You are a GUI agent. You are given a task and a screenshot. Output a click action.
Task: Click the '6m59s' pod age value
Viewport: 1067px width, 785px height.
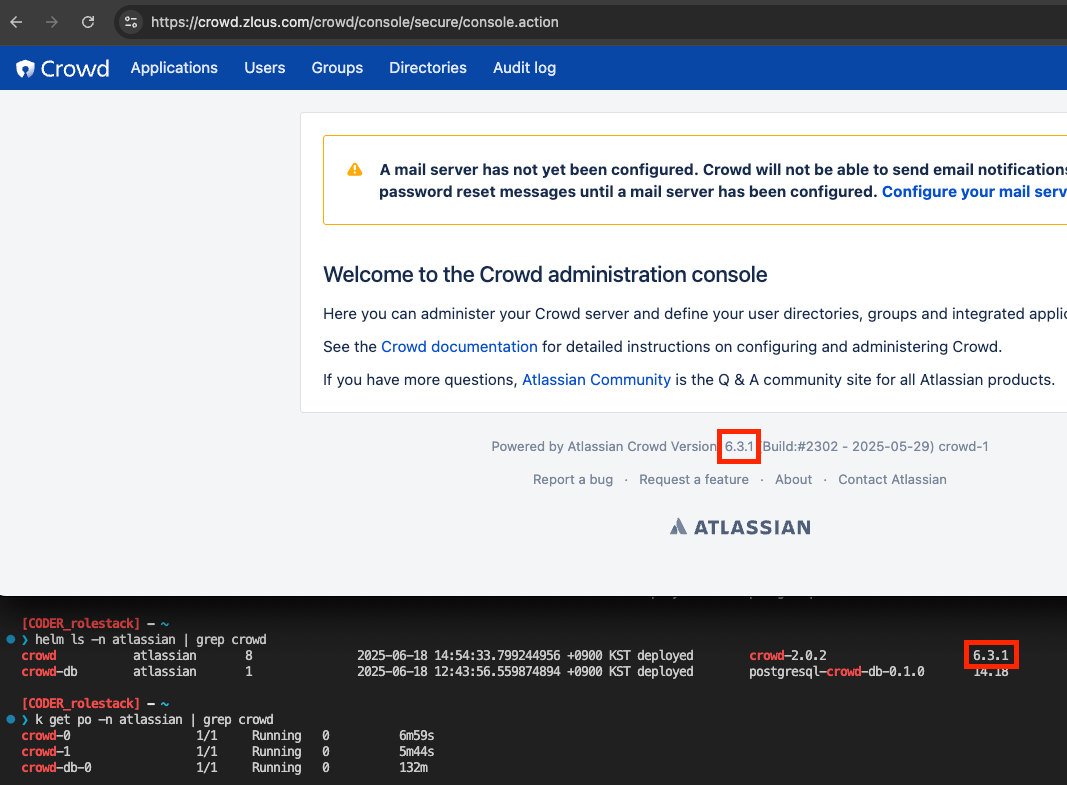(x=416, y=735)
